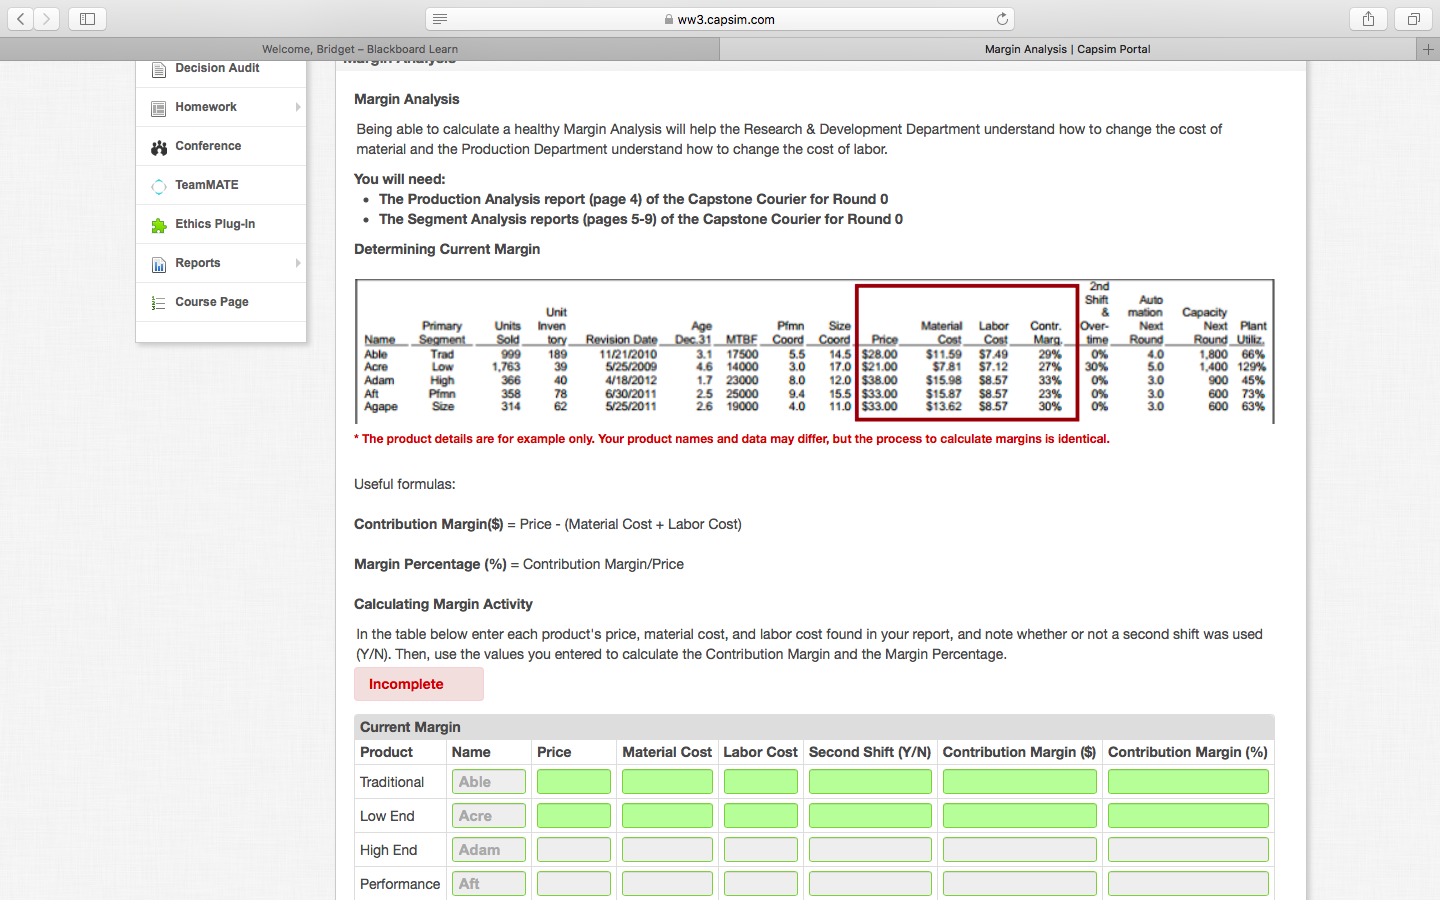This screenshot has width=1440, height=900.
Task: Switch to the Blackboard Learn tab
Action: pyautogui.click(x=359, y=48)
